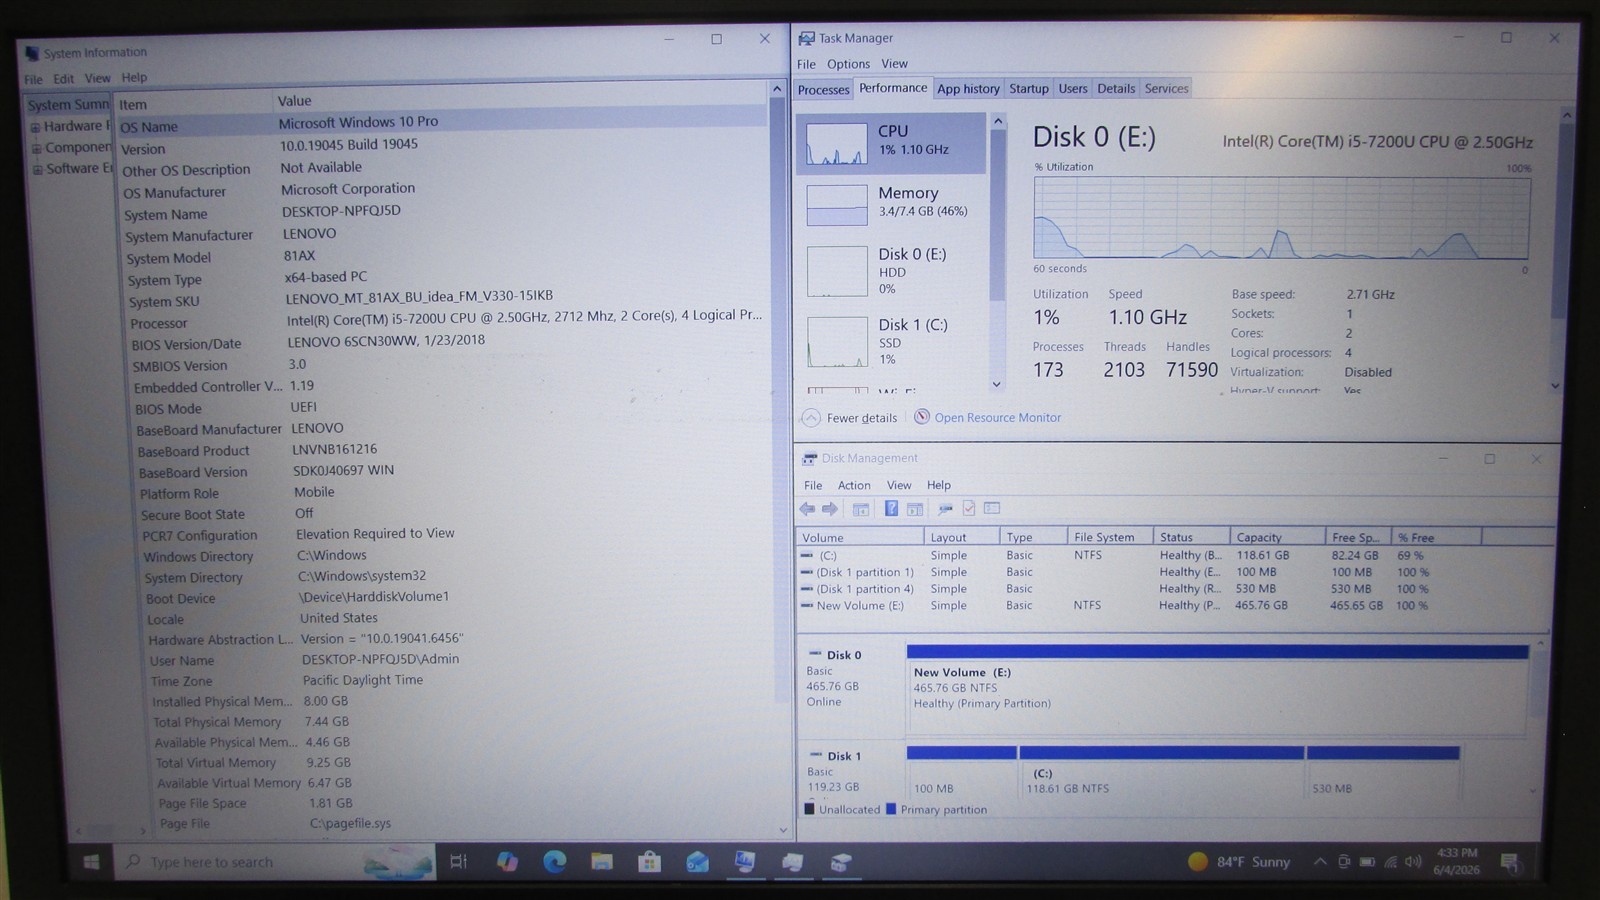The width and height of the screenshot is (1600, 900).
Task: Open File Explorer from taskbar
Action: (x=602, y=862)
